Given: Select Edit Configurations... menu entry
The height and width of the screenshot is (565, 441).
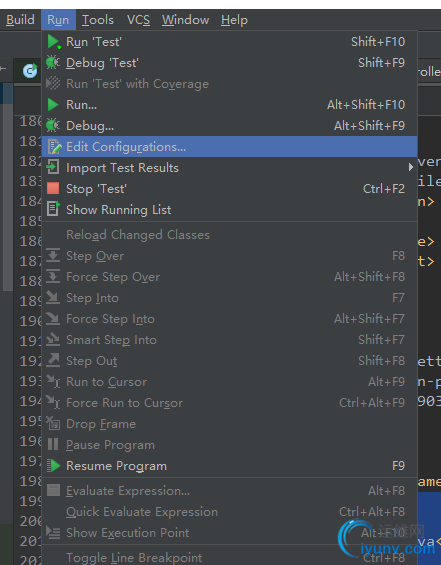Looking at the screenshot, I should point(230,147).
